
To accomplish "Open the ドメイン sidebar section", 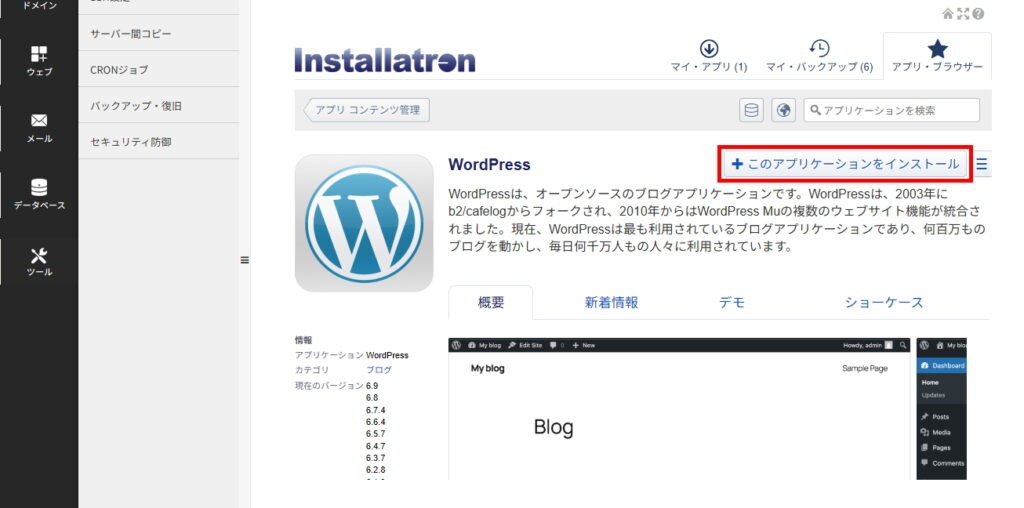I will pos(39,7).
